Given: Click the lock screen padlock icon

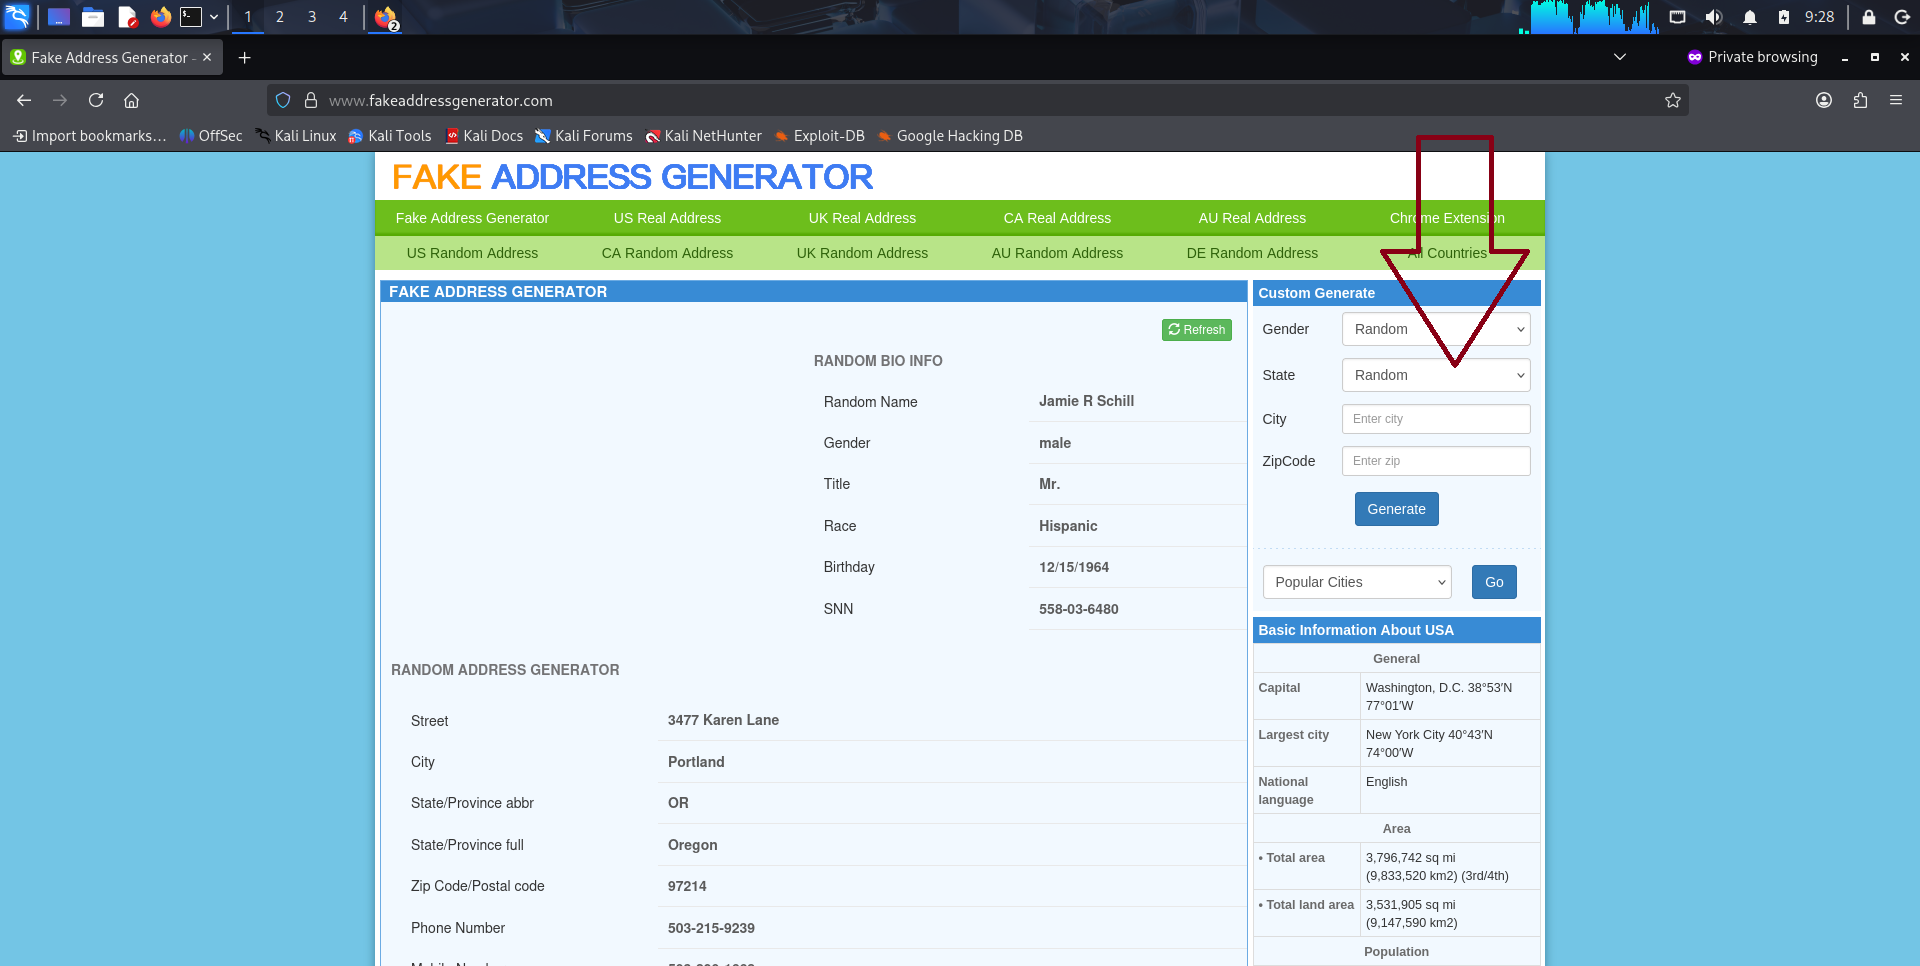Looking at the screenshot, I should point(1868,17).
